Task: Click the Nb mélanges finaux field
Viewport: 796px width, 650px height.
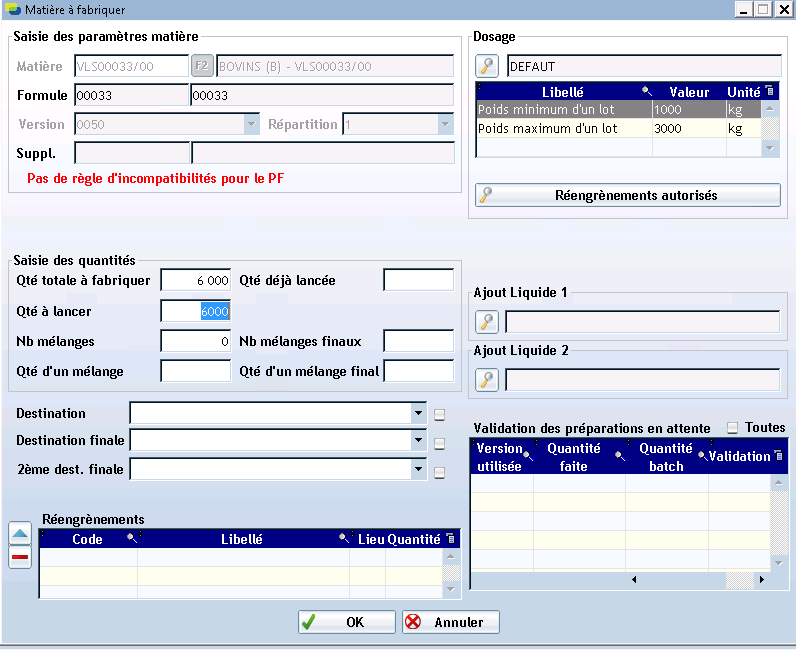Action: [x=419, y=341]
